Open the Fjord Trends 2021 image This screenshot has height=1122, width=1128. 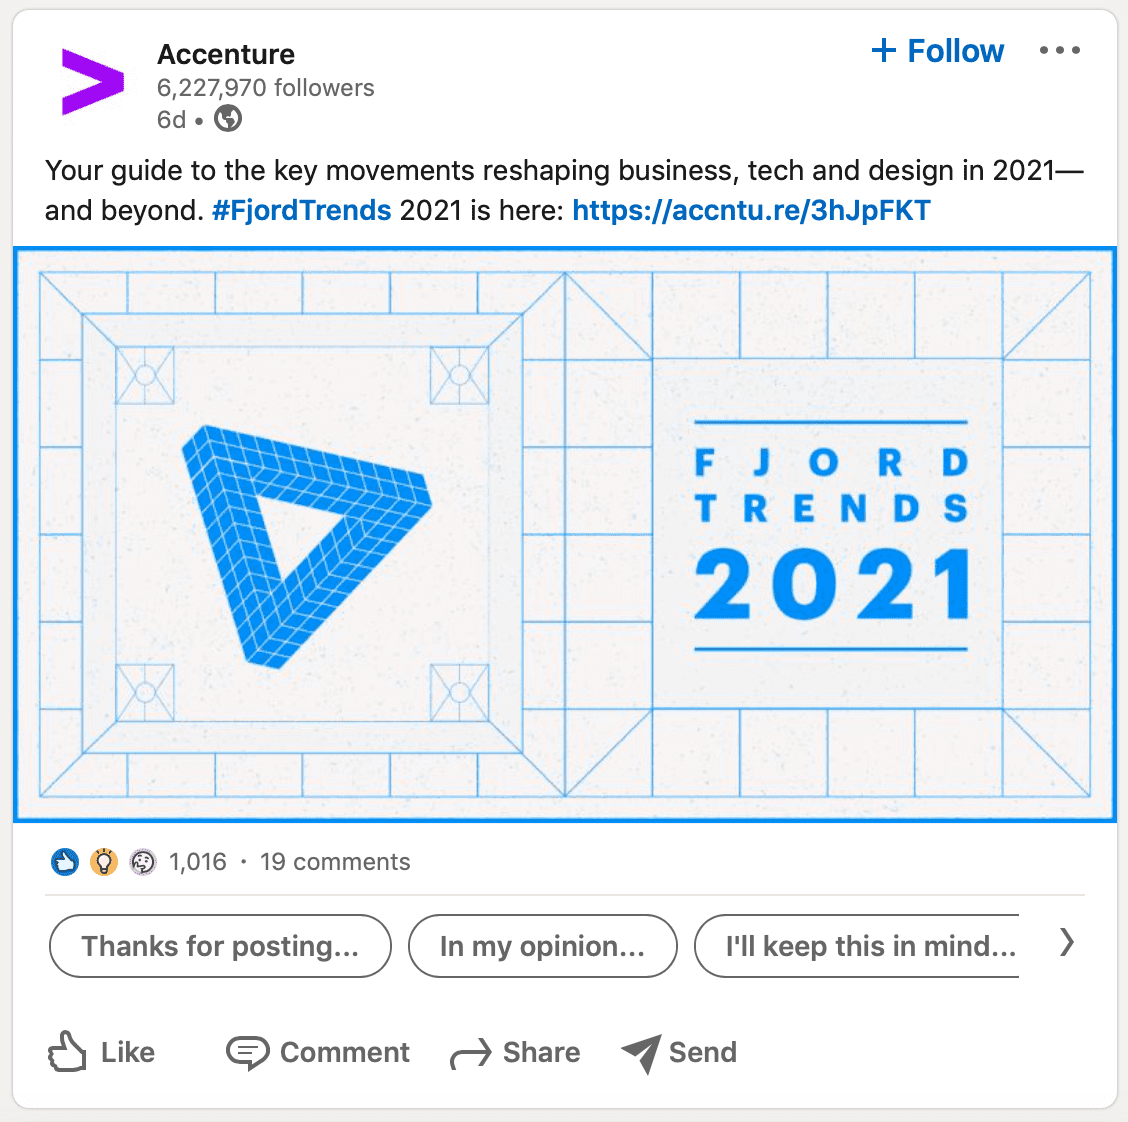564,535
